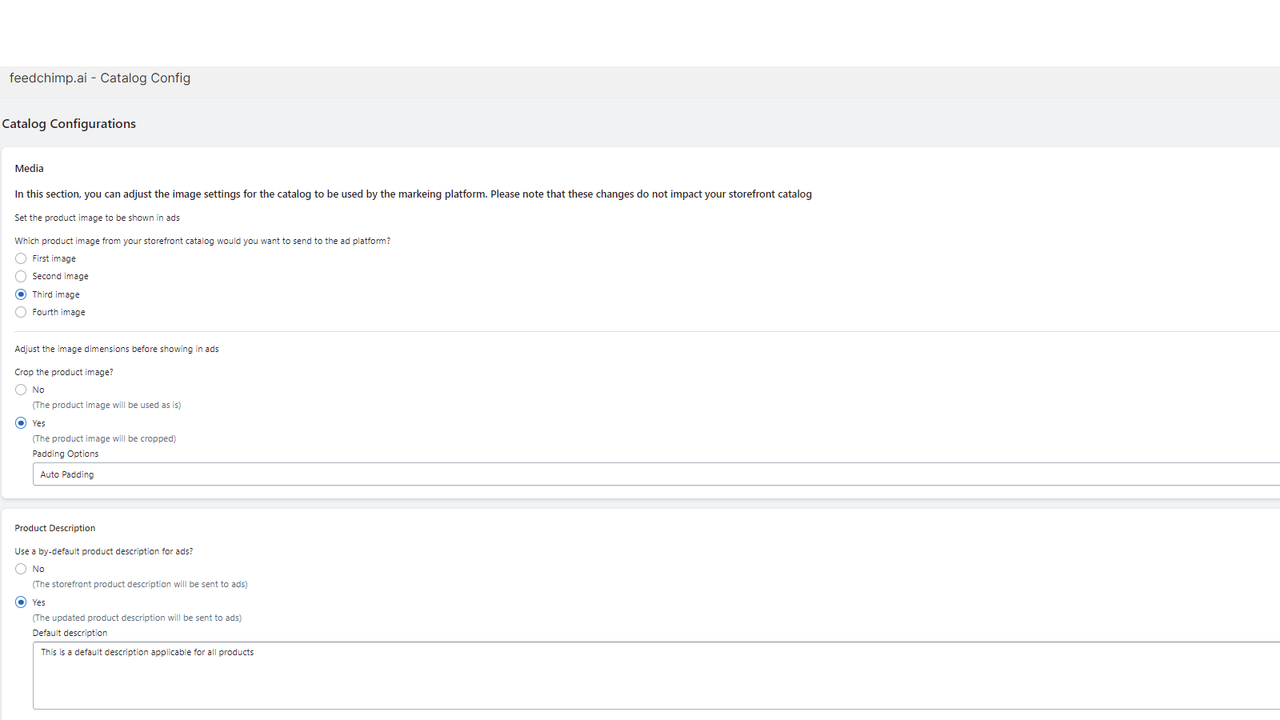The height and width of the screenshot is (720, 1280).
Task: Select the Third image radio button
Action: pyautogui.click(x=21, y=295)
